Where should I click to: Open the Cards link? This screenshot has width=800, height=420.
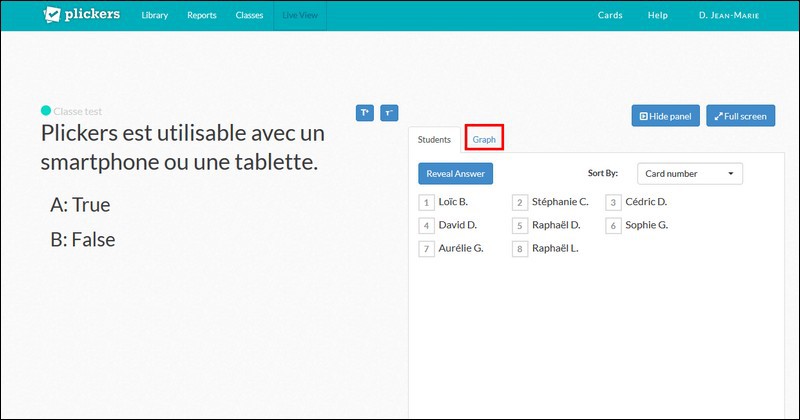tap(610, 16)
